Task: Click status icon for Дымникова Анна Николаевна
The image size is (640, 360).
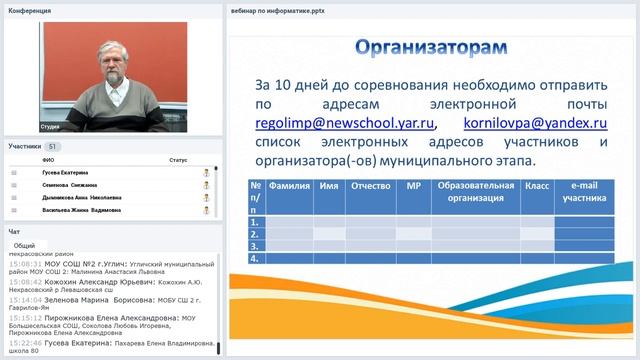Action: (x=206, y=198)
